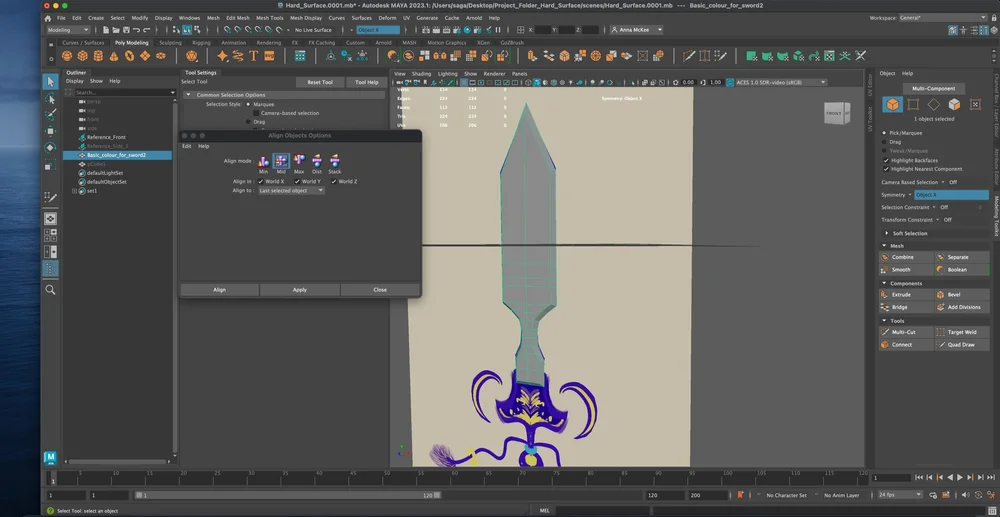Viewport: 1000px width, 517px height.
Task: Switch to the Sculpting shelf tab
Action: [x=170, y=43]
